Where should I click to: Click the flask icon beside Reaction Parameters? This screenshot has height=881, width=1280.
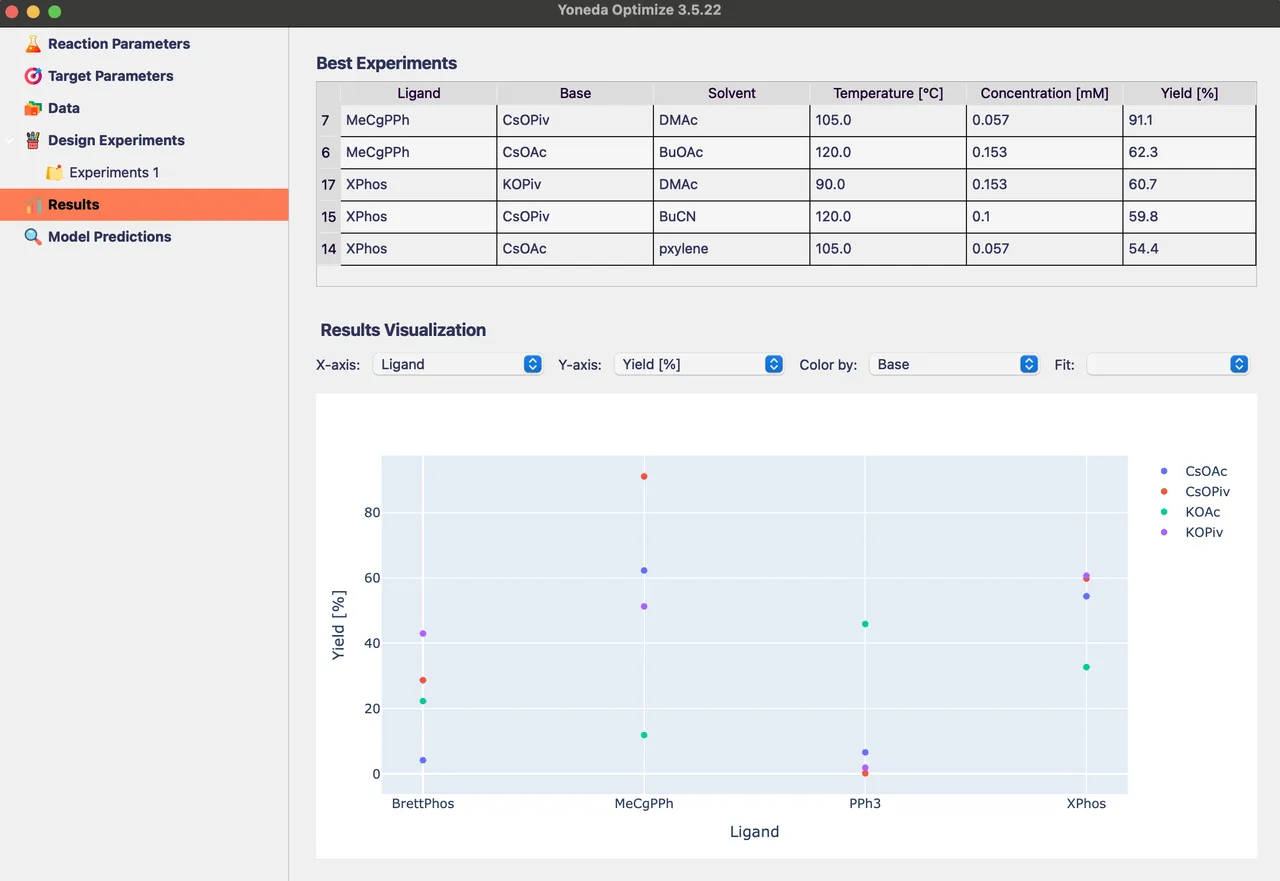click(x=33, y=44)
